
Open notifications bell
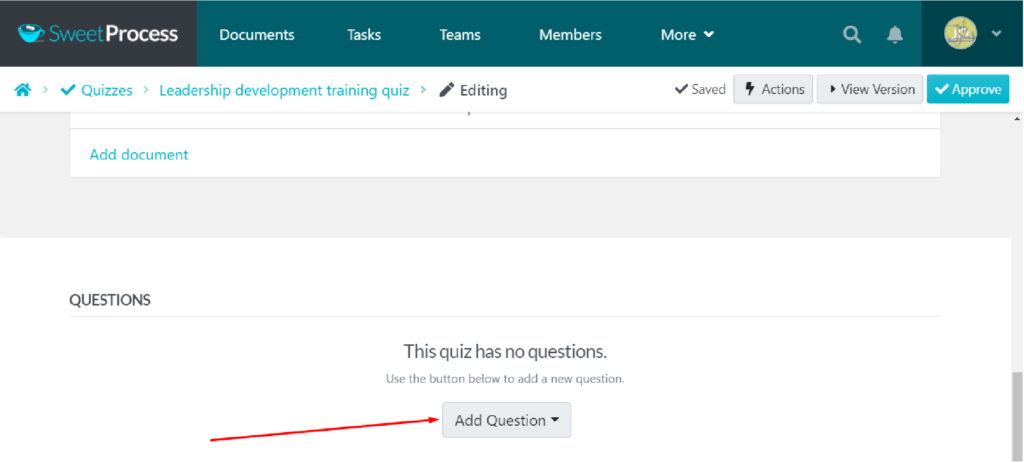(895, 35)
